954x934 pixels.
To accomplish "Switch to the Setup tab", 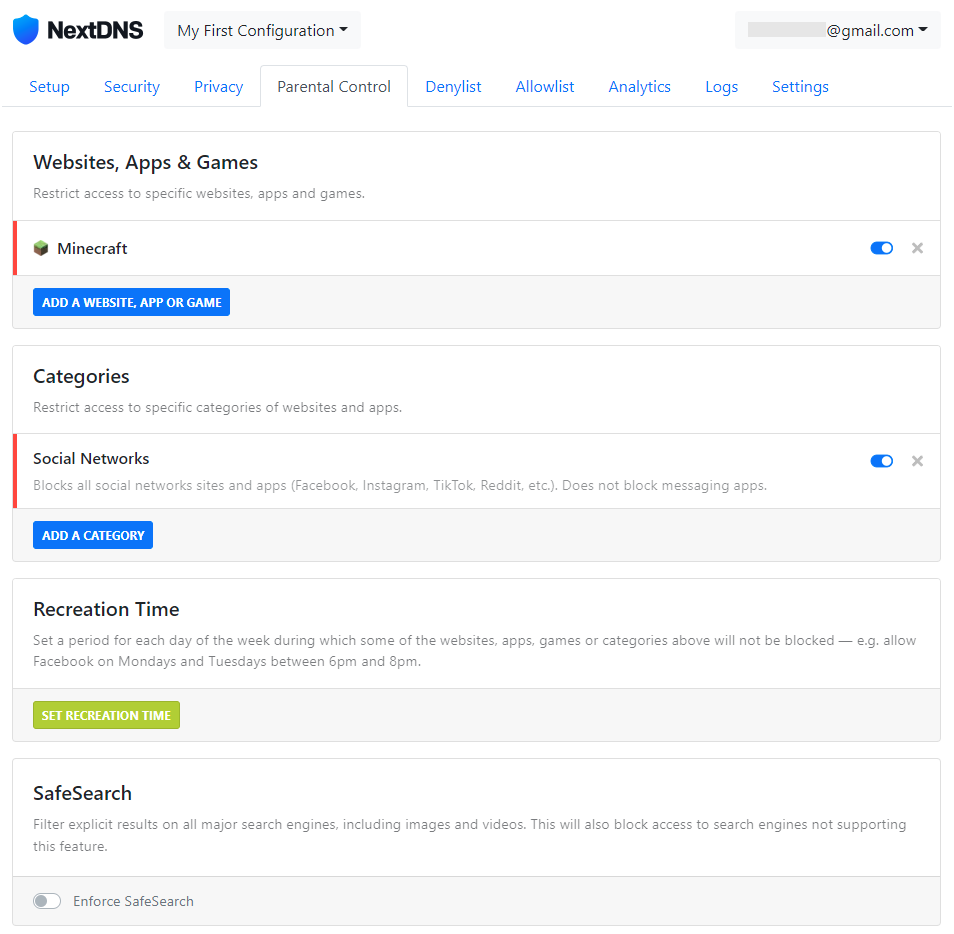I will tap(49, 87).
